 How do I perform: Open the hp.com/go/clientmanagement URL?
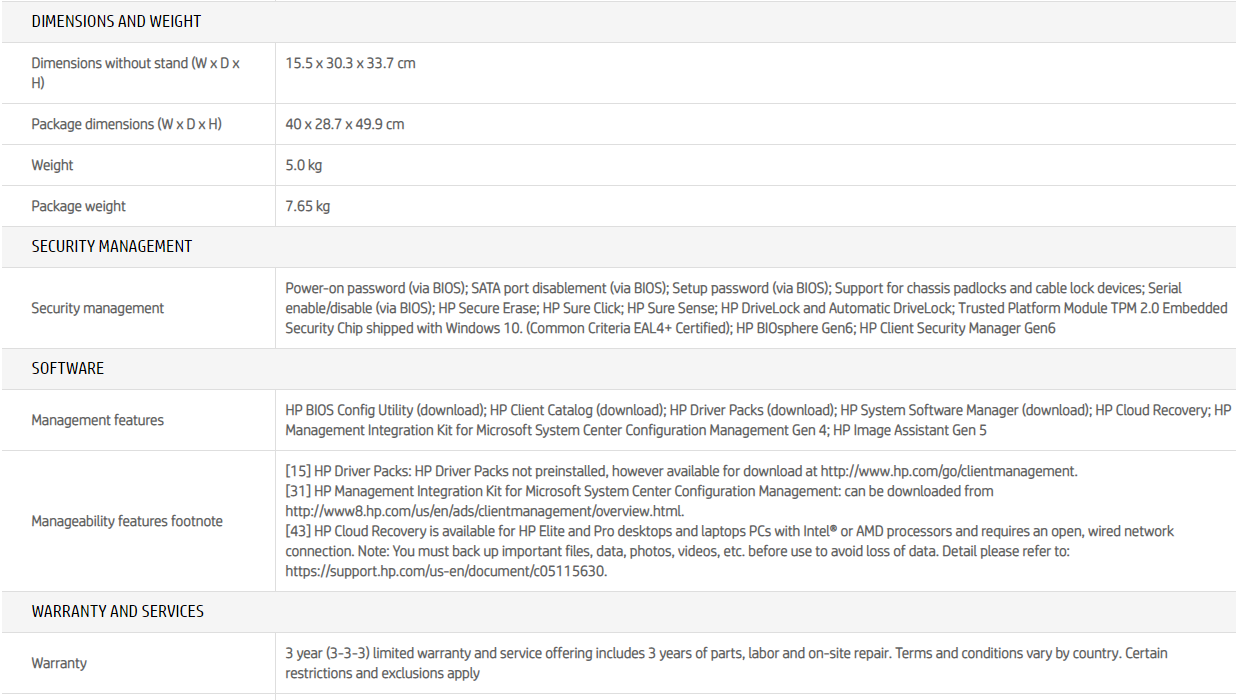pyautogui.click(x=948, y=471)
